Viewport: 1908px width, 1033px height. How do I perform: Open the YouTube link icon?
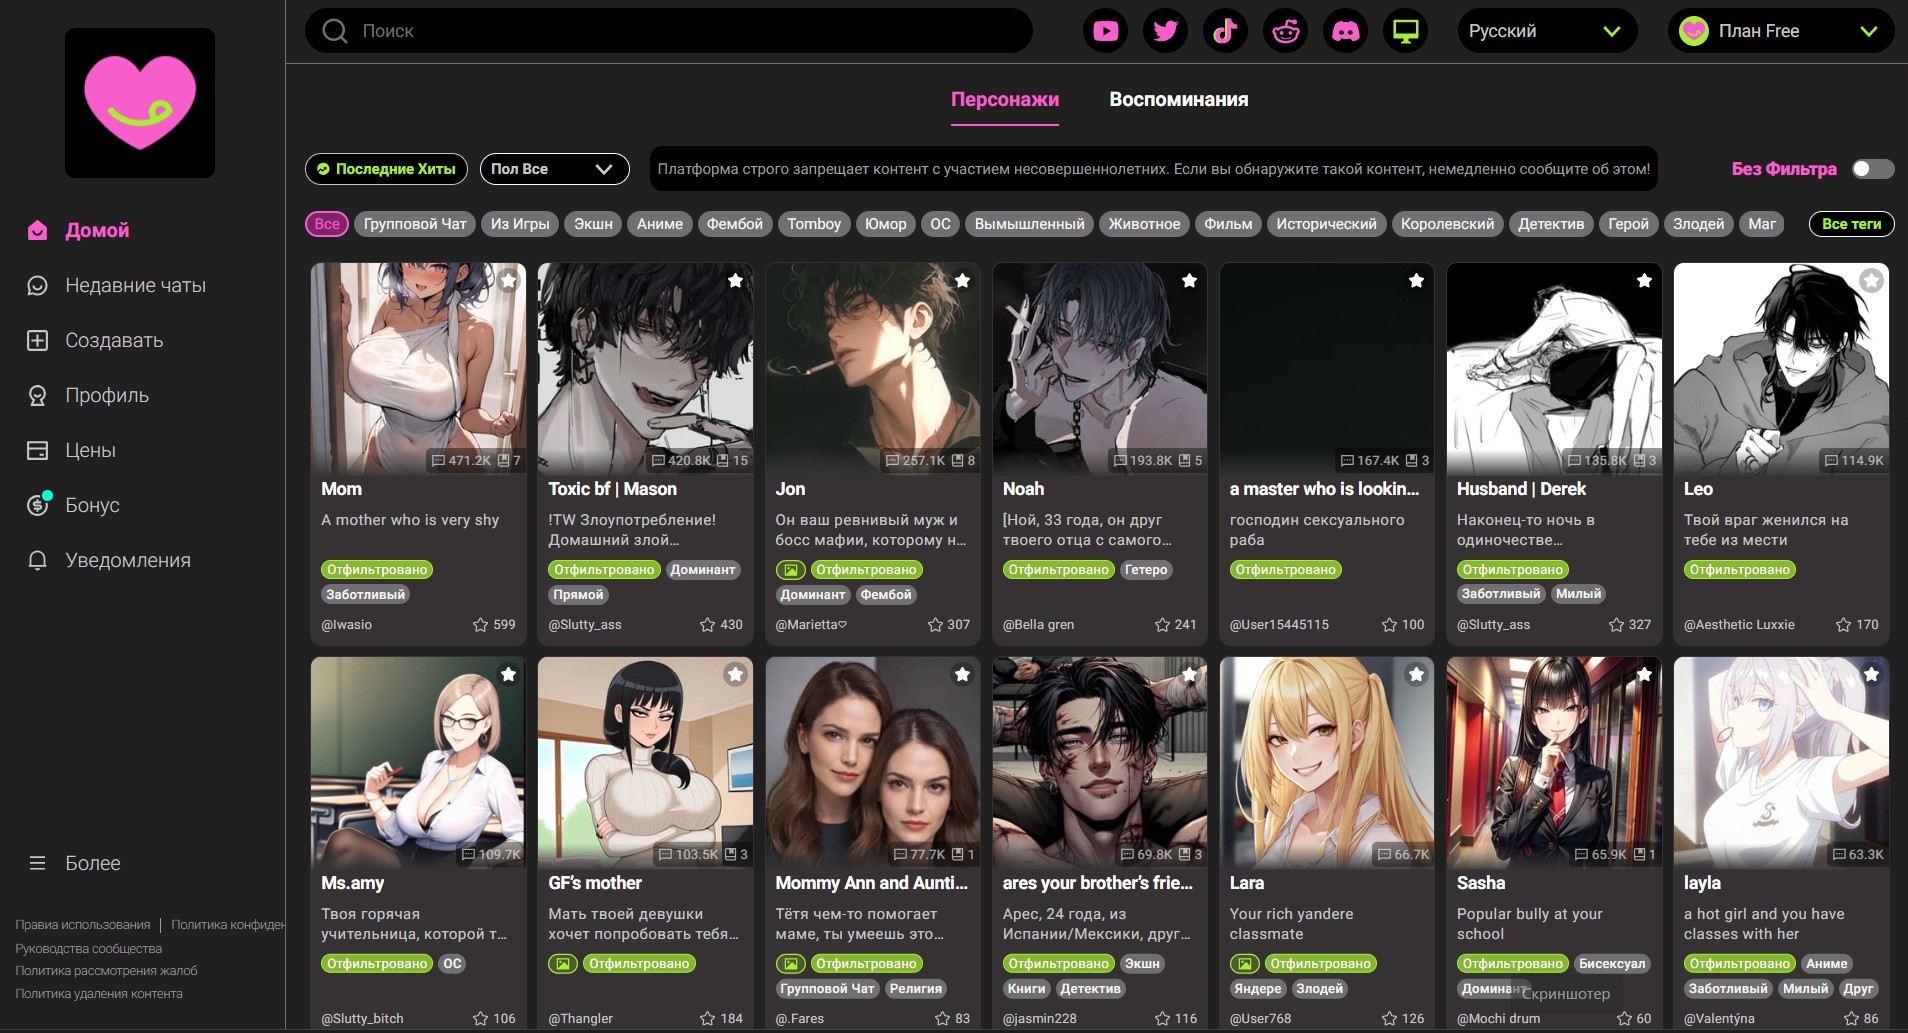tap(1105, 31)
